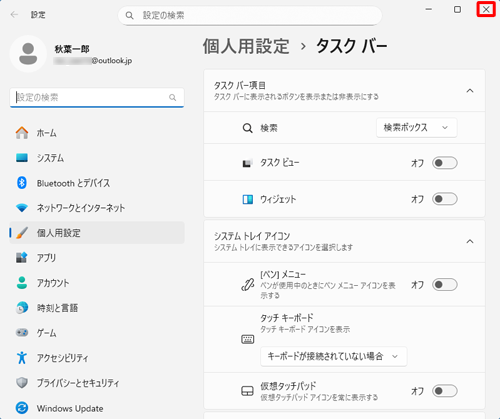
Task: Maximize the Settings window
Action: (x=457, y=9)
